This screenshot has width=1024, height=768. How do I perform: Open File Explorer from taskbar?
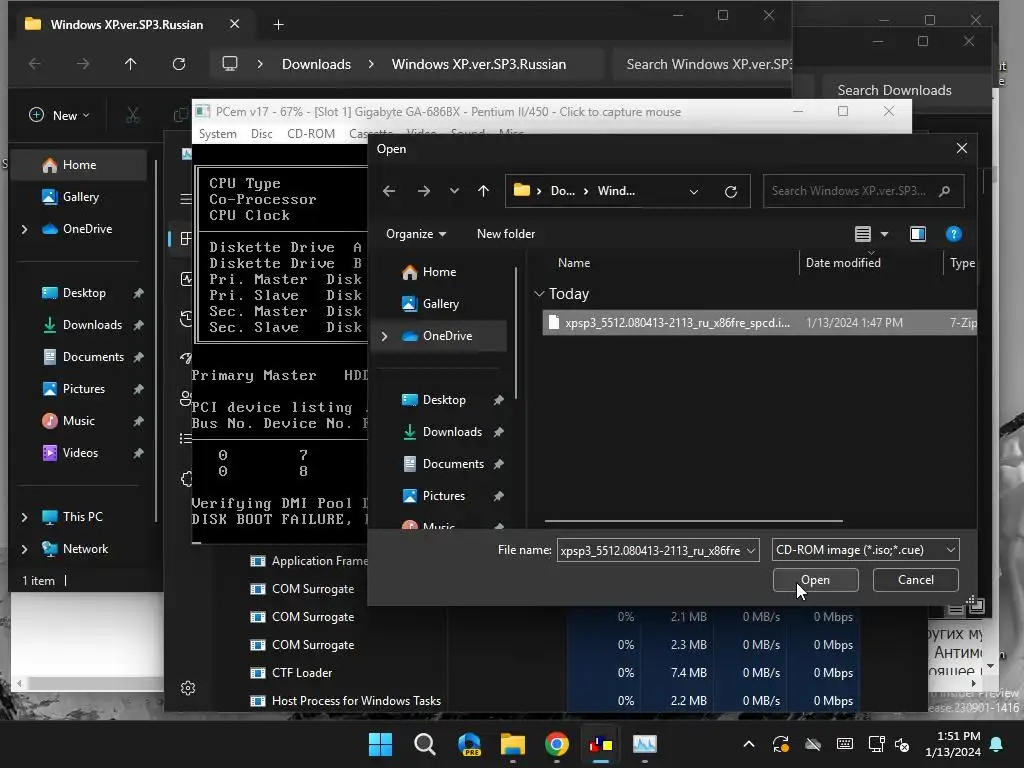[x=513, y=744]
